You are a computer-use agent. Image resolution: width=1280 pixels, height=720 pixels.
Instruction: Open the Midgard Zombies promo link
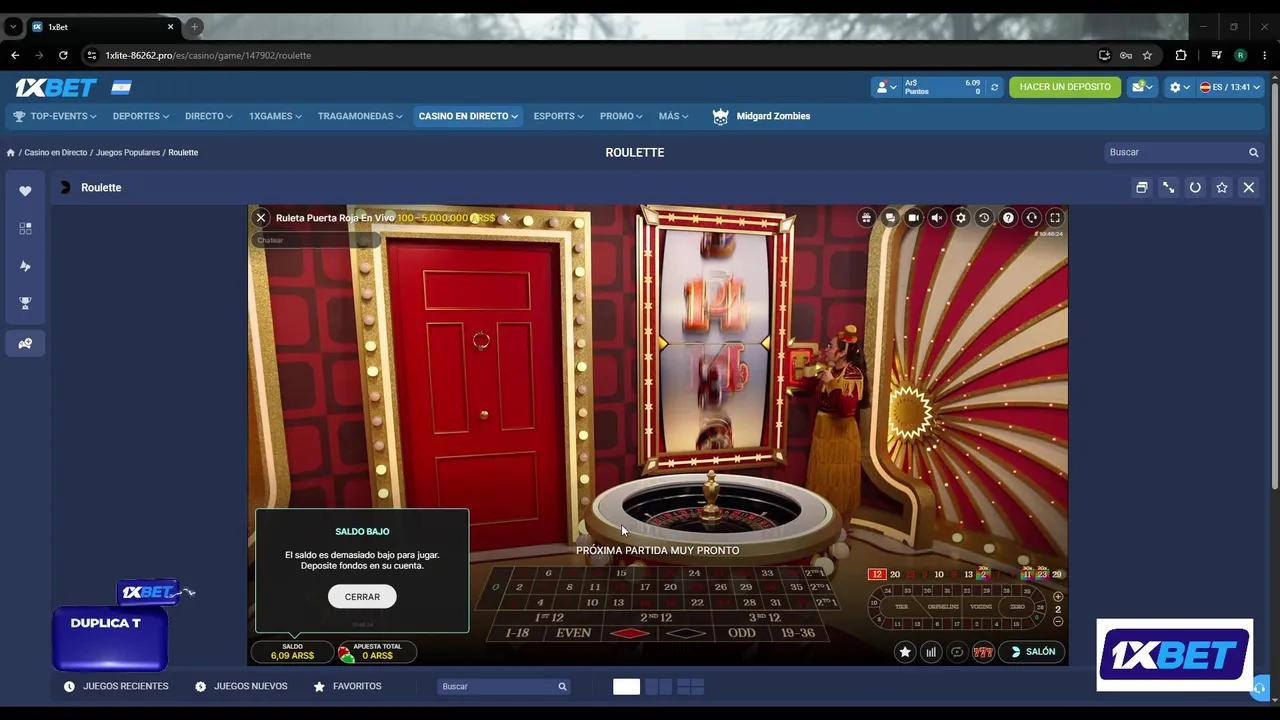point(761,116)
